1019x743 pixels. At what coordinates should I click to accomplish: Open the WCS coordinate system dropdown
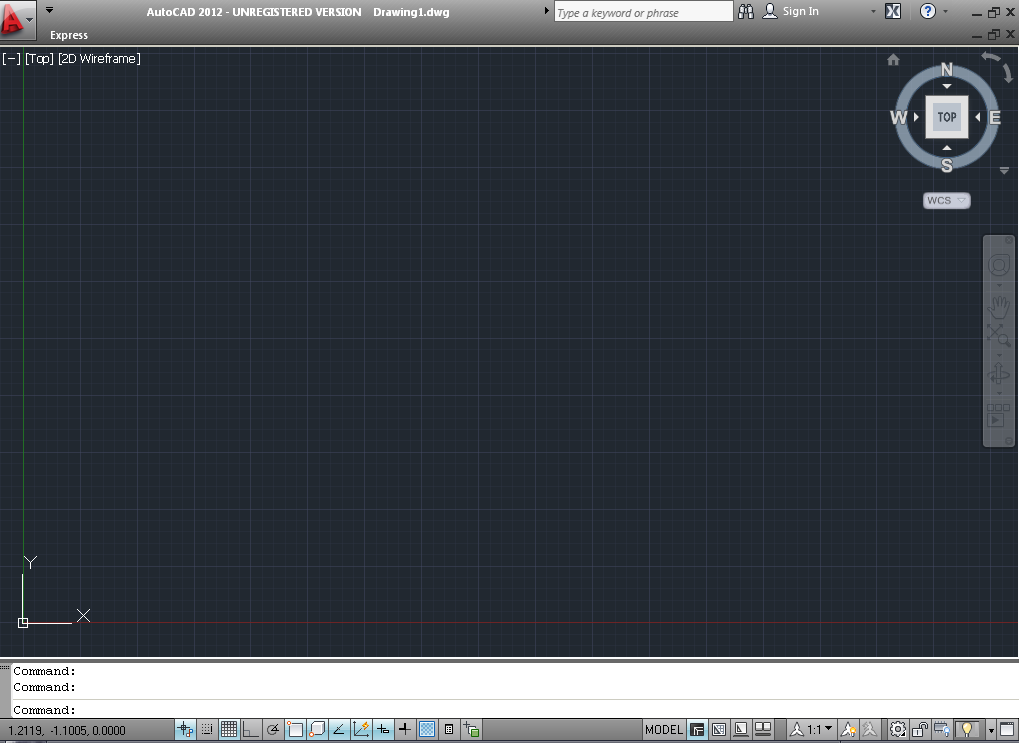[947, 200]
